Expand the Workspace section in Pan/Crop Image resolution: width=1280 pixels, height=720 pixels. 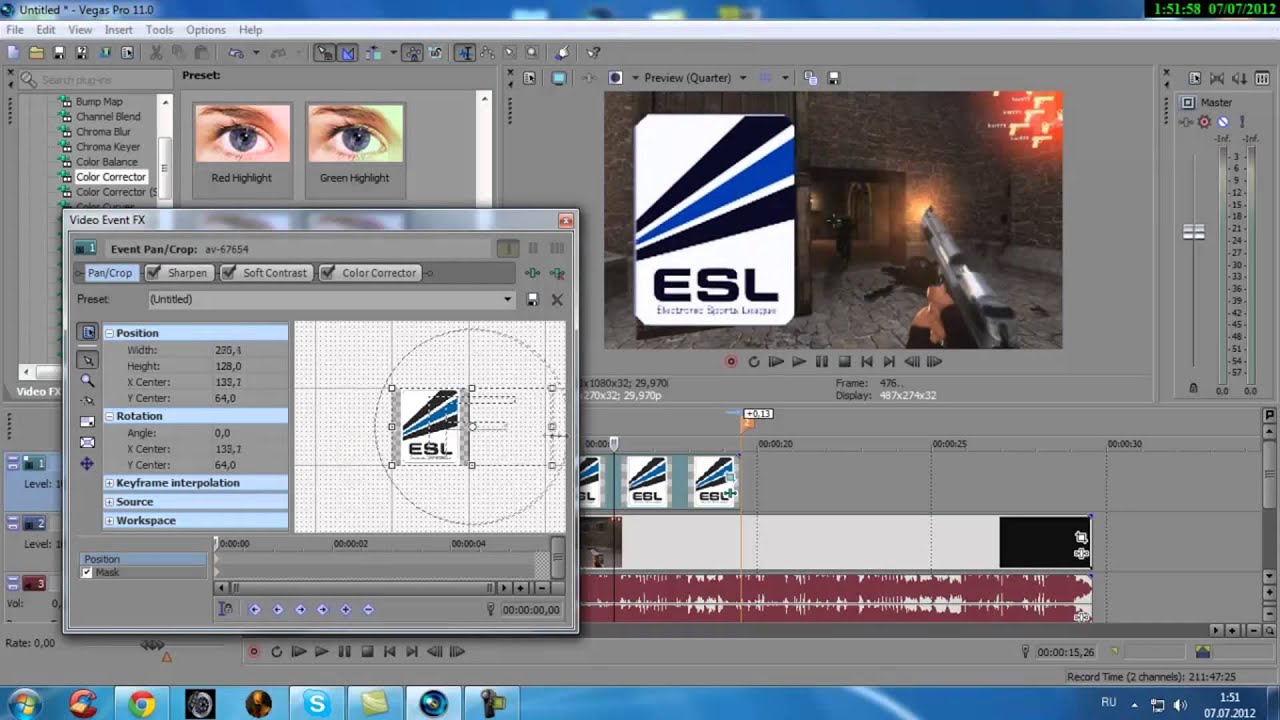coord(110,521)
